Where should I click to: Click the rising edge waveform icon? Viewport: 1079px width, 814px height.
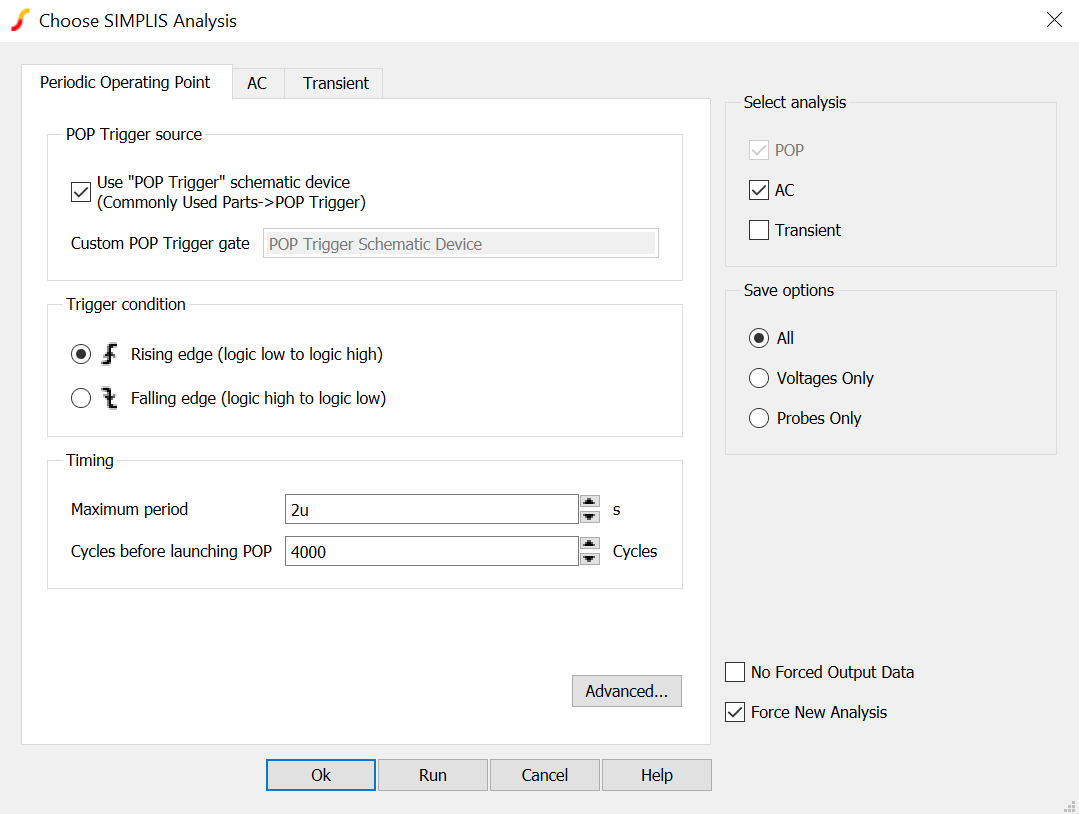110,354
